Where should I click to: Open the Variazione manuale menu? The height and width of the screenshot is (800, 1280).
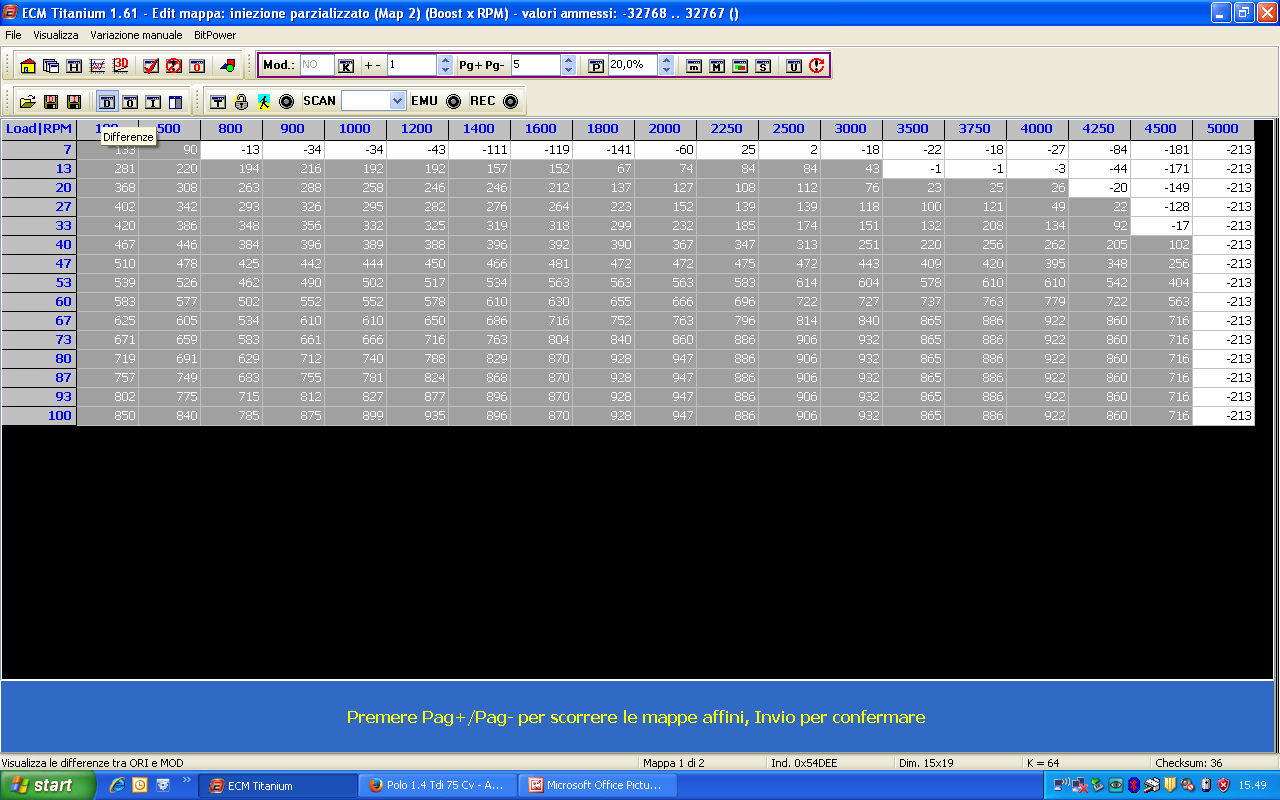click(136, 35)
